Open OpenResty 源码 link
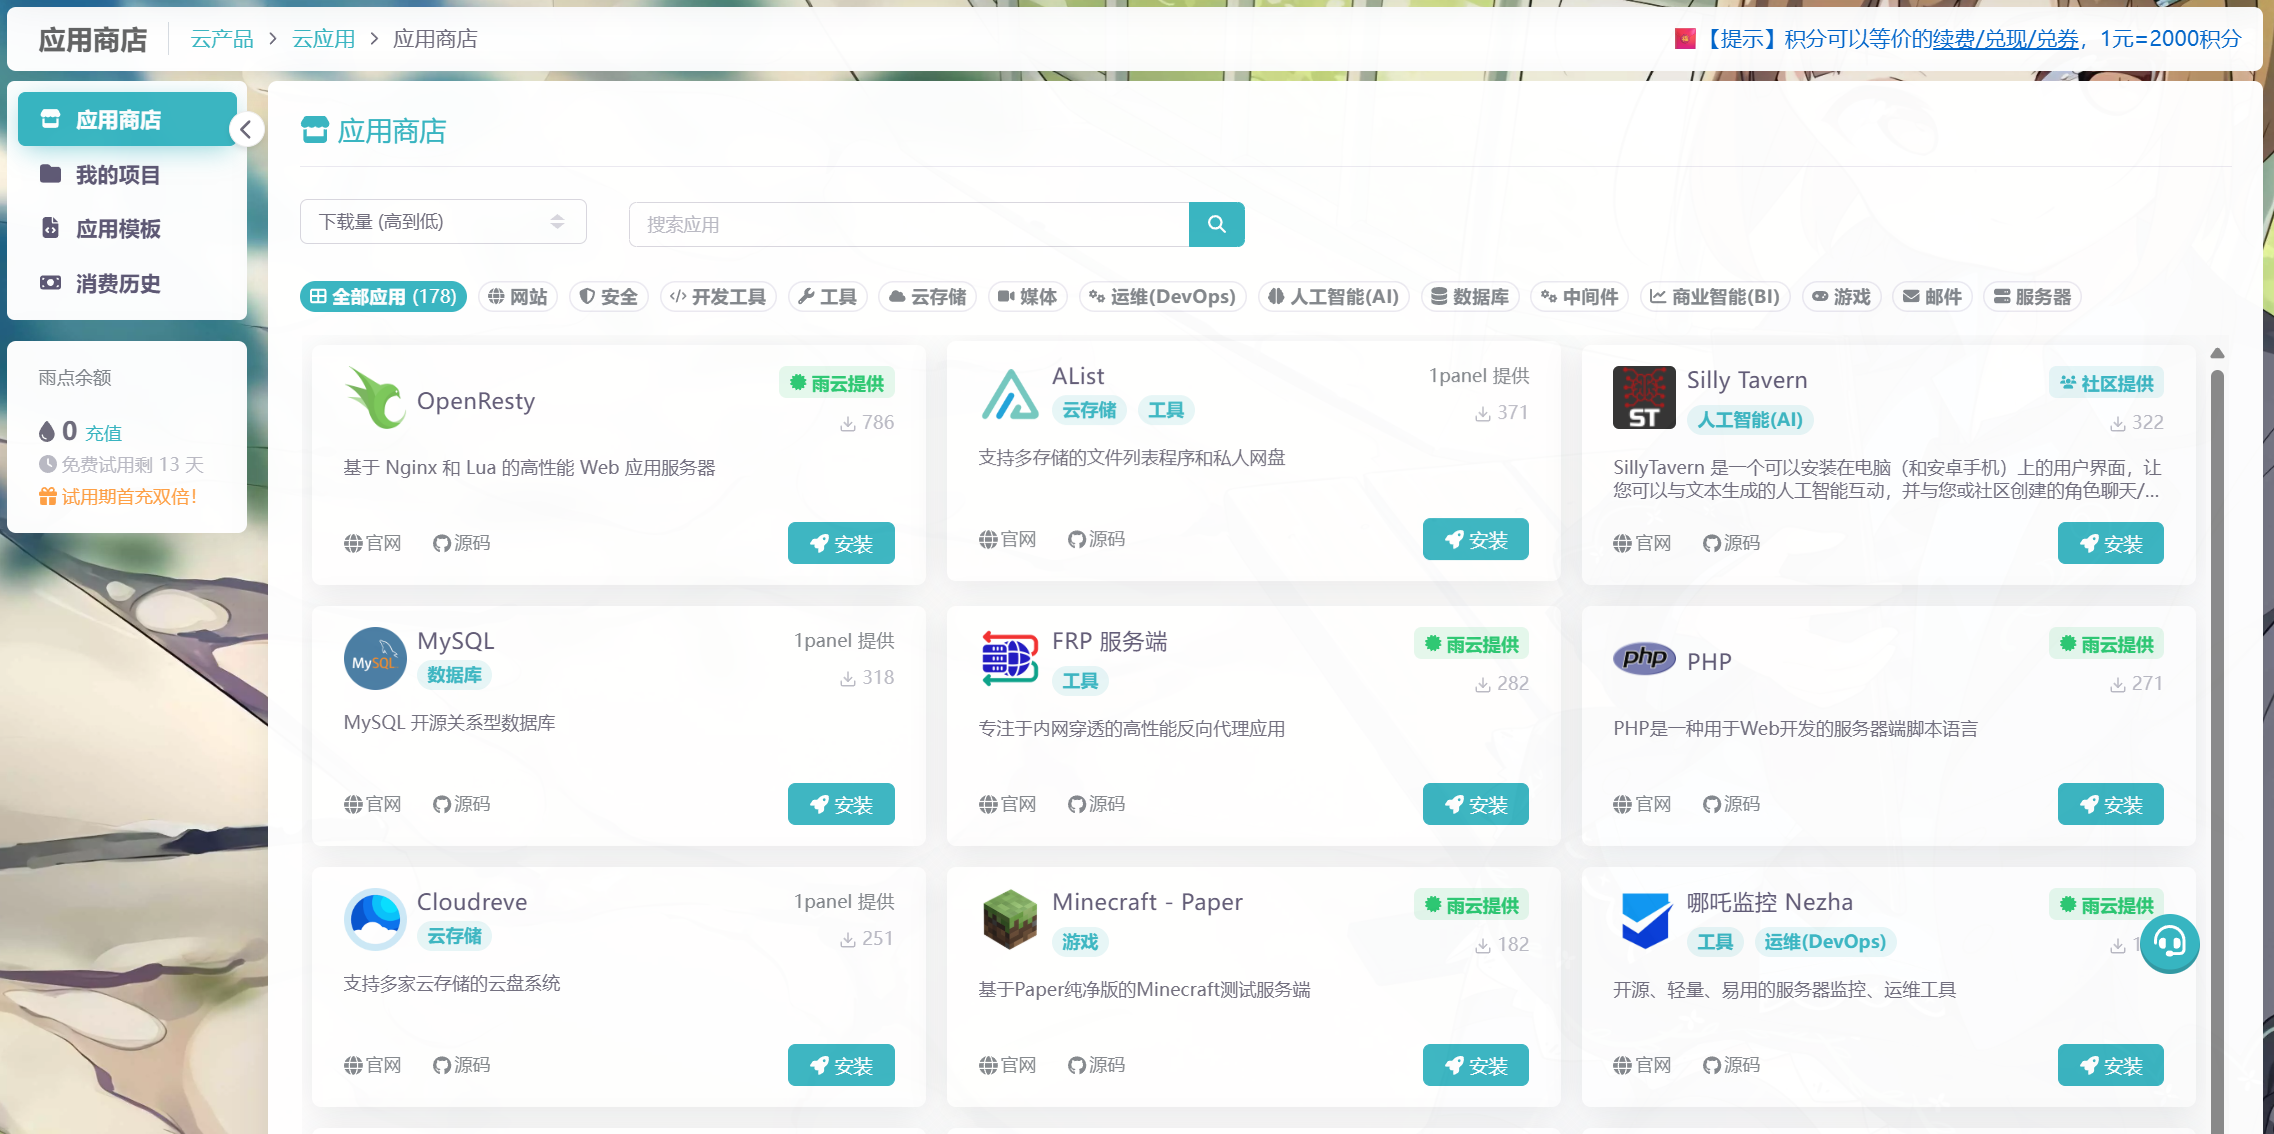The image size is (2274, 1134). (x=462, y=543)
